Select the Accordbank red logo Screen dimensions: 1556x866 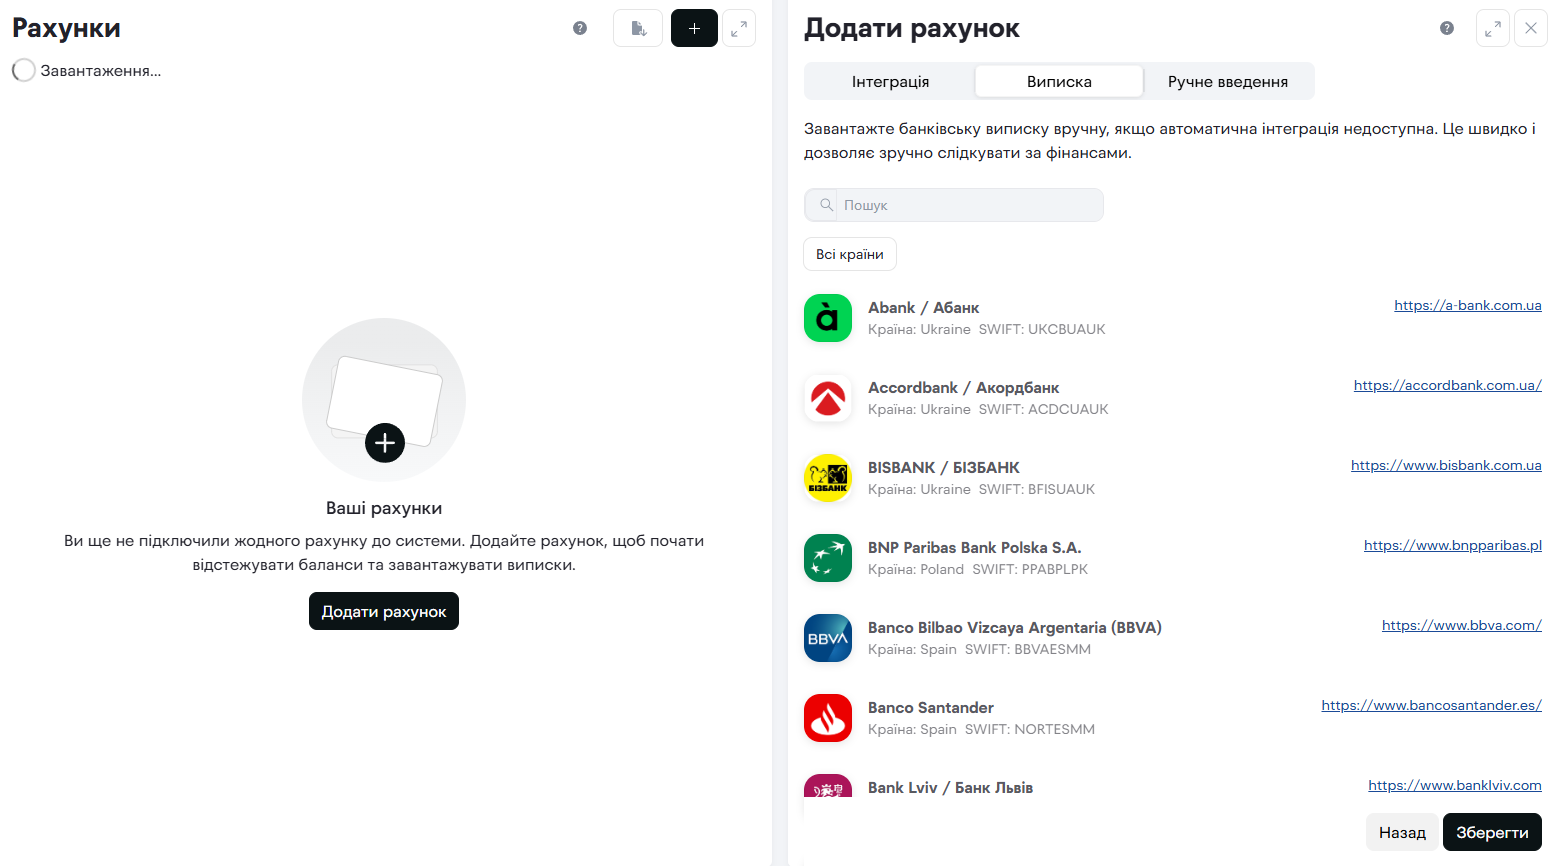[828, 398]
